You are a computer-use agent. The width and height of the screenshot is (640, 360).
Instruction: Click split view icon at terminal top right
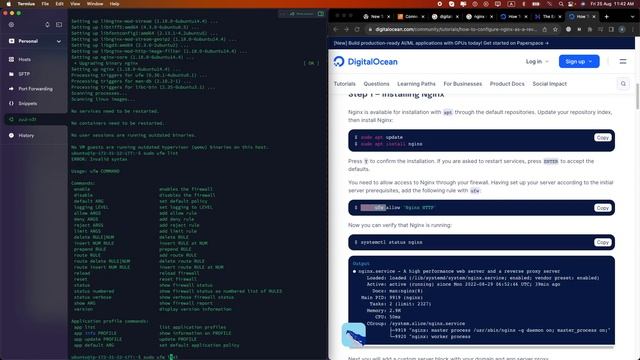click(x=321, y=14)
